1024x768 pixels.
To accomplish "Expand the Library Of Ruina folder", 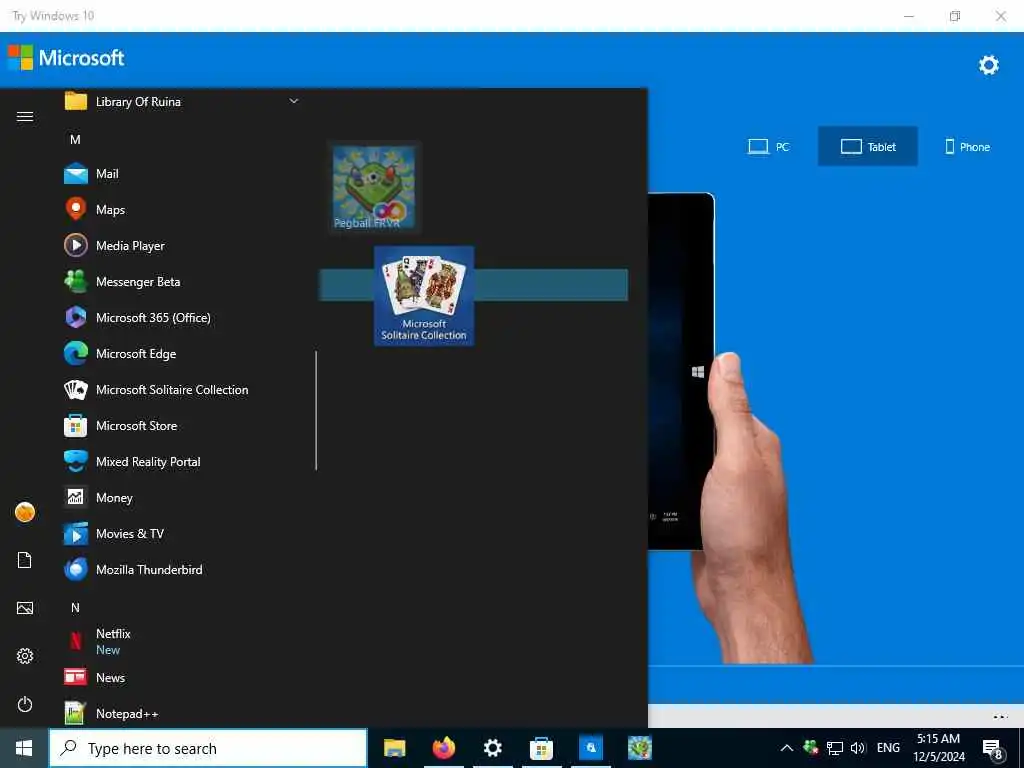I will coord(294,101).
